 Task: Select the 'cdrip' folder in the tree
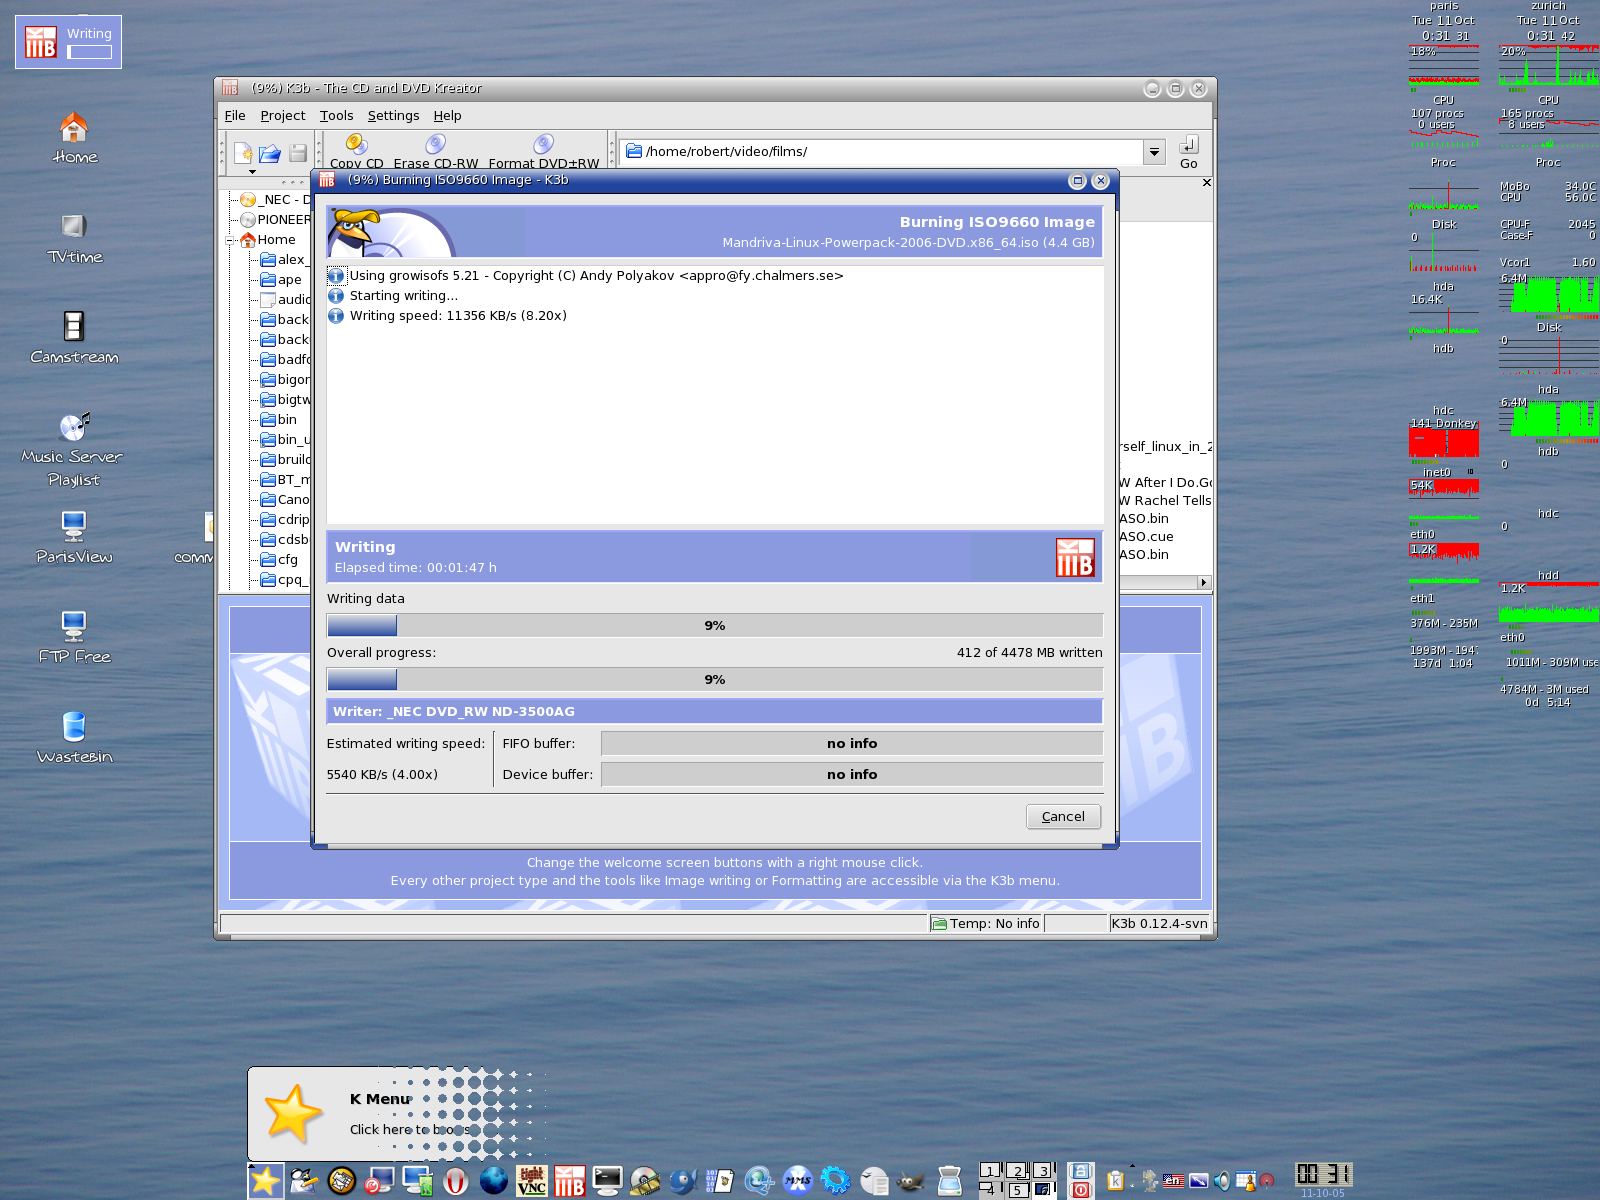[285, 520]
